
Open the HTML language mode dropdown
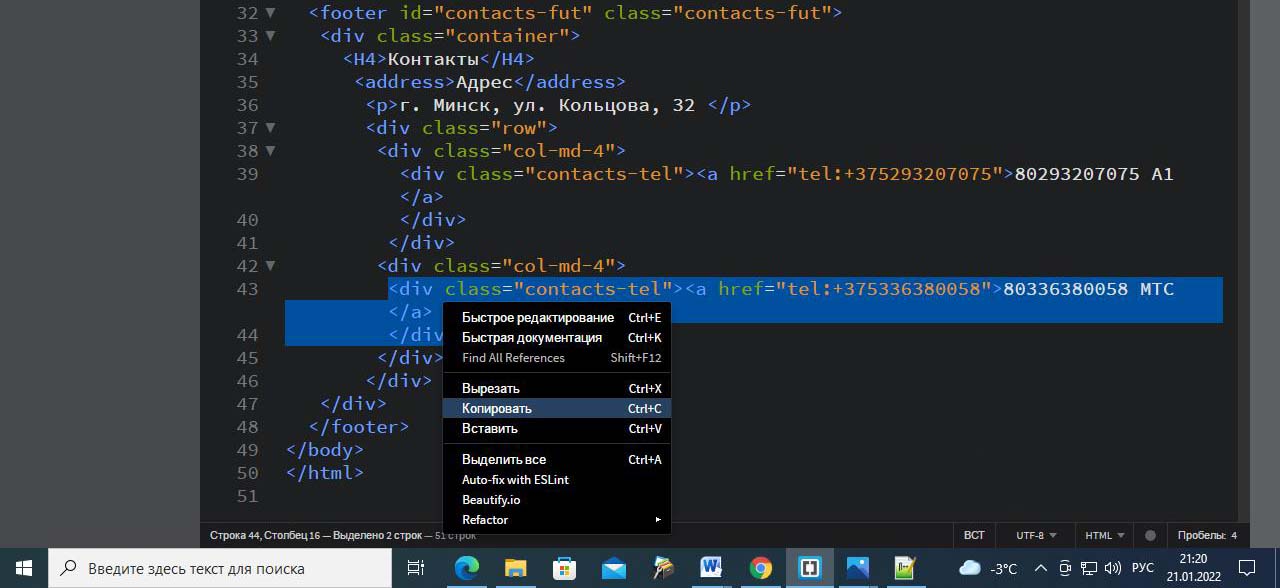point(1105,536)
